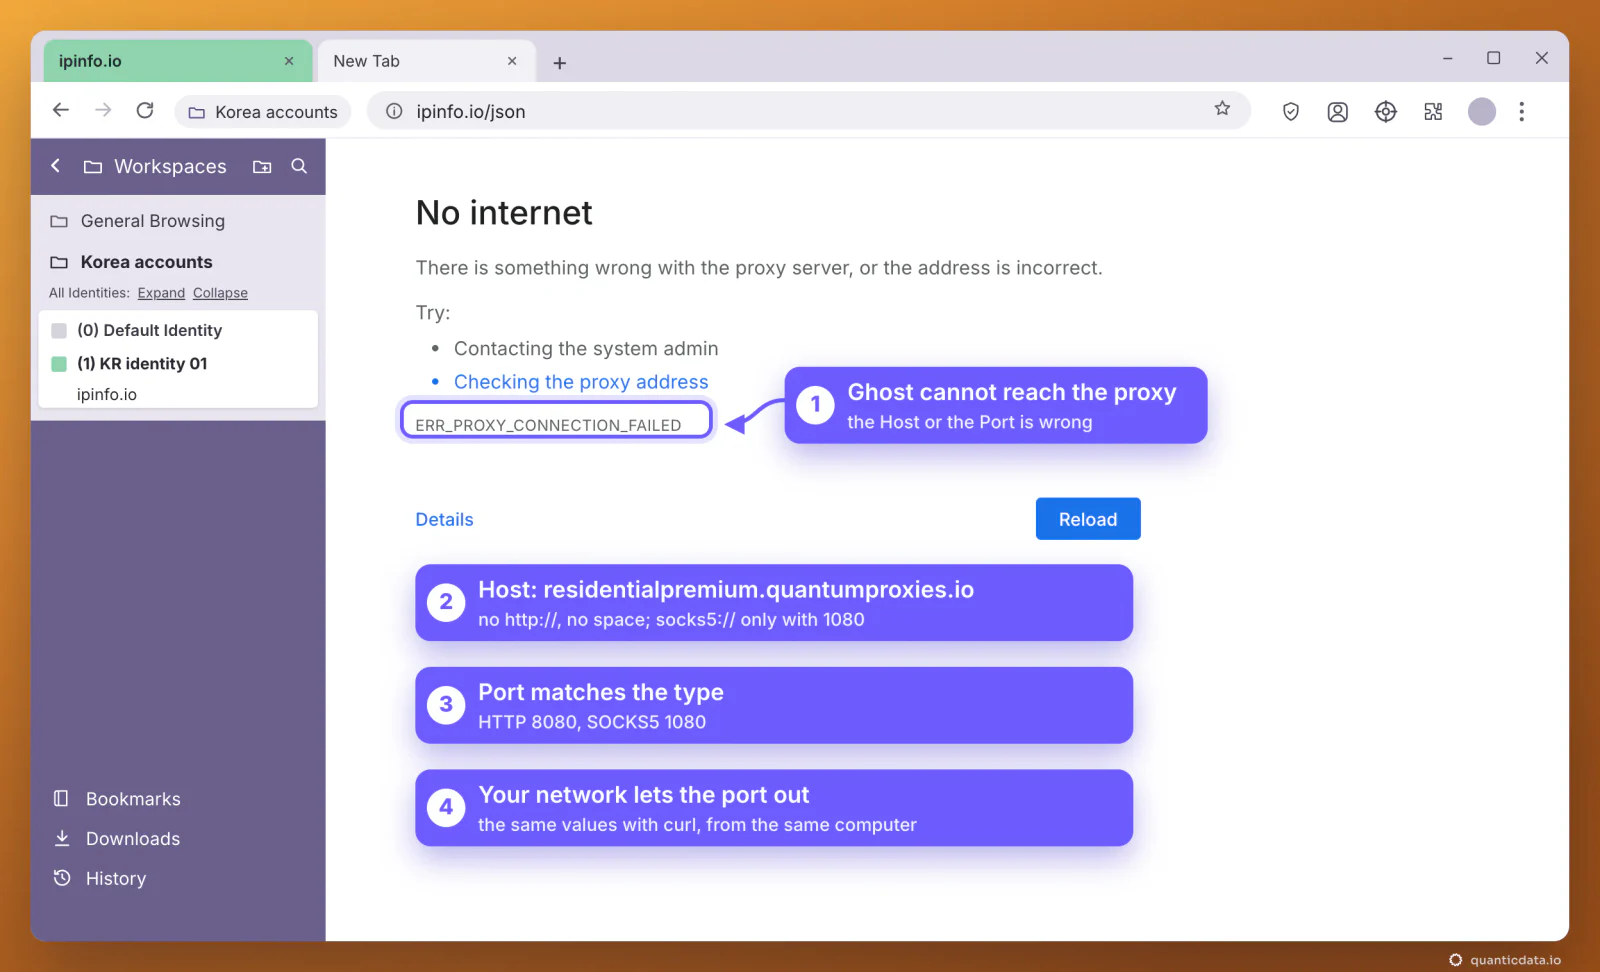Open the round user avatar
Image resolution: width=1600 pixels, height=972 pixels.
tap(1482, 112)
